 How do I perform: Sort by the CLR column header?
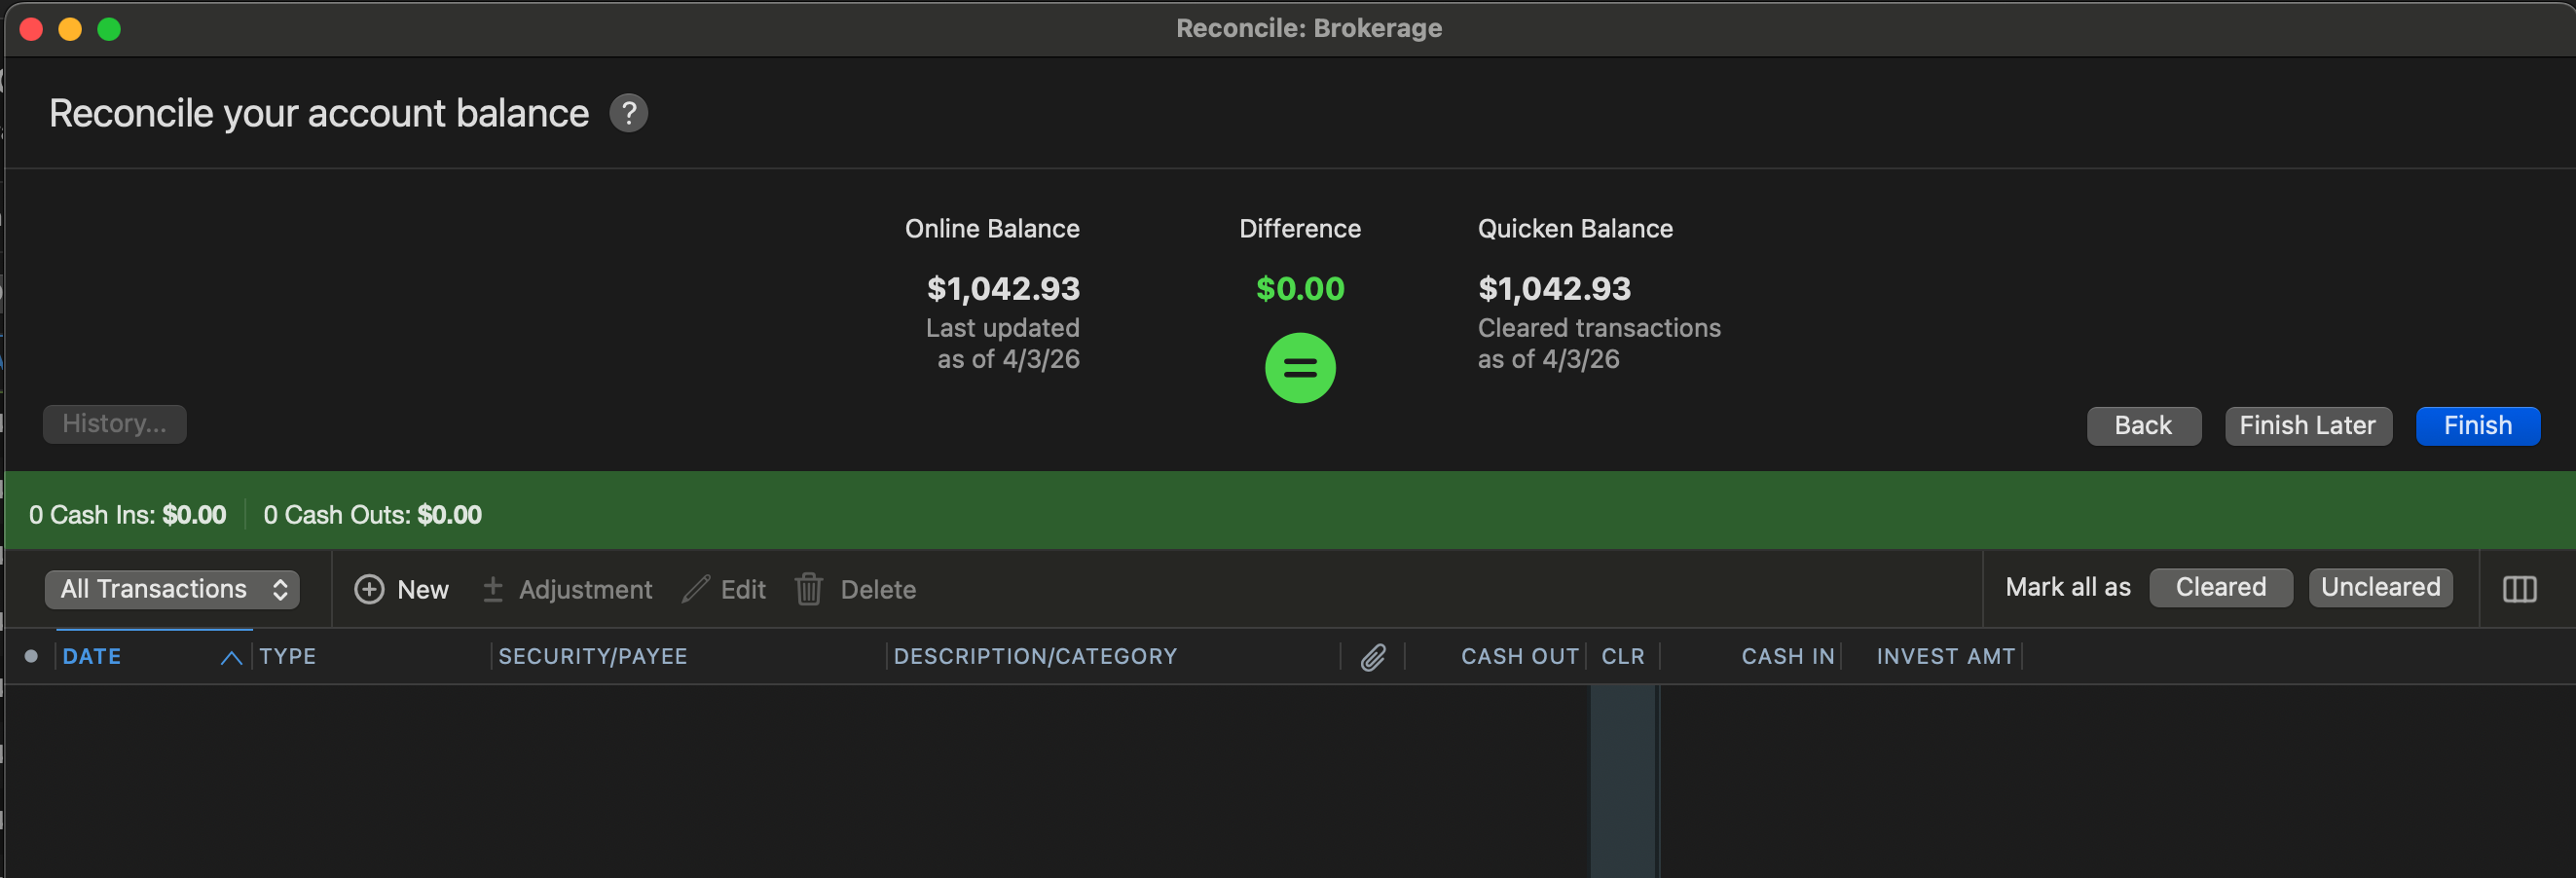(x=1622, y=656)
